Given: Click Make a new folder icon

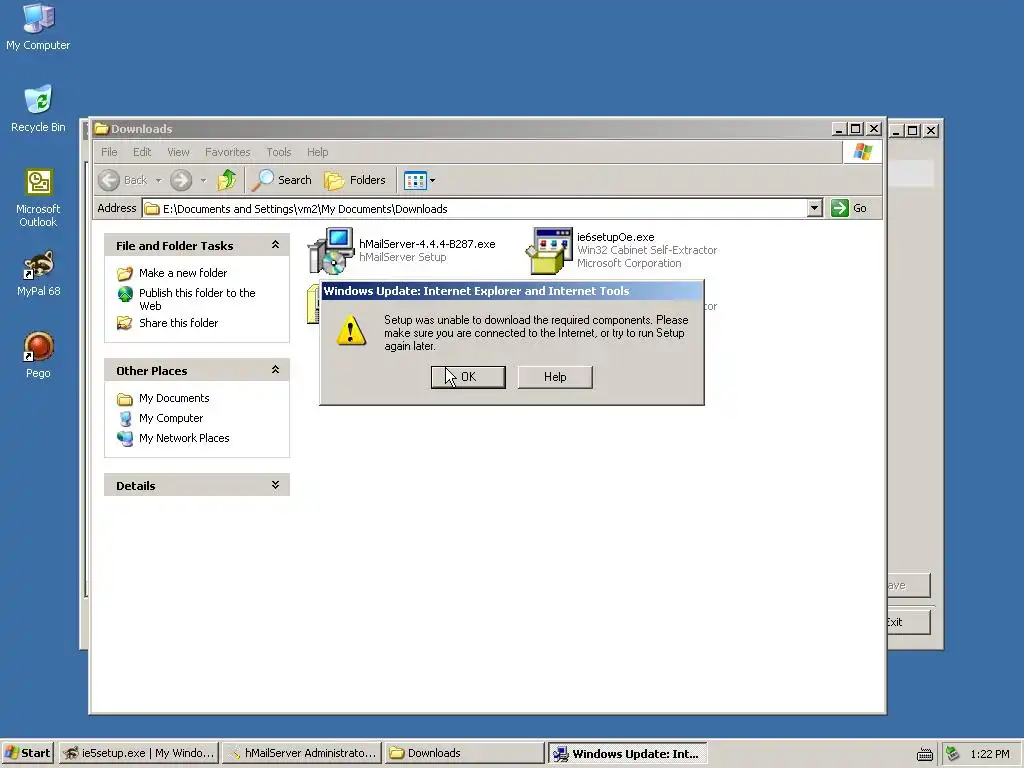Looking at the screenshot, I should pyautogui.click(x=125, y=273).
